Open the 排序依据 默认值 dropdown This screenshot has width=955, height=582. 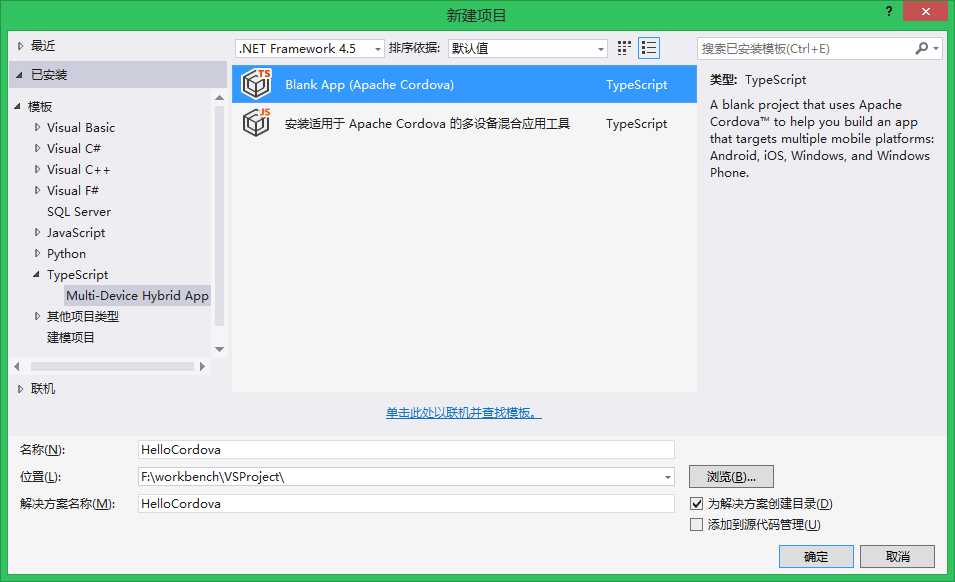527,48
